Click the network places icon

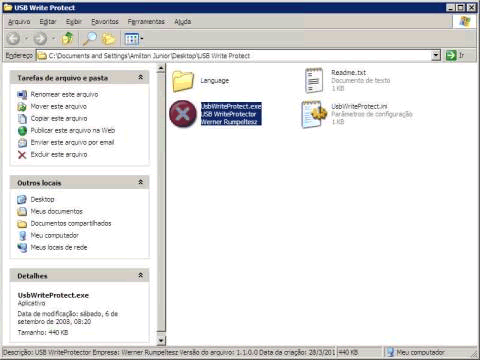(x=22, y=247)
